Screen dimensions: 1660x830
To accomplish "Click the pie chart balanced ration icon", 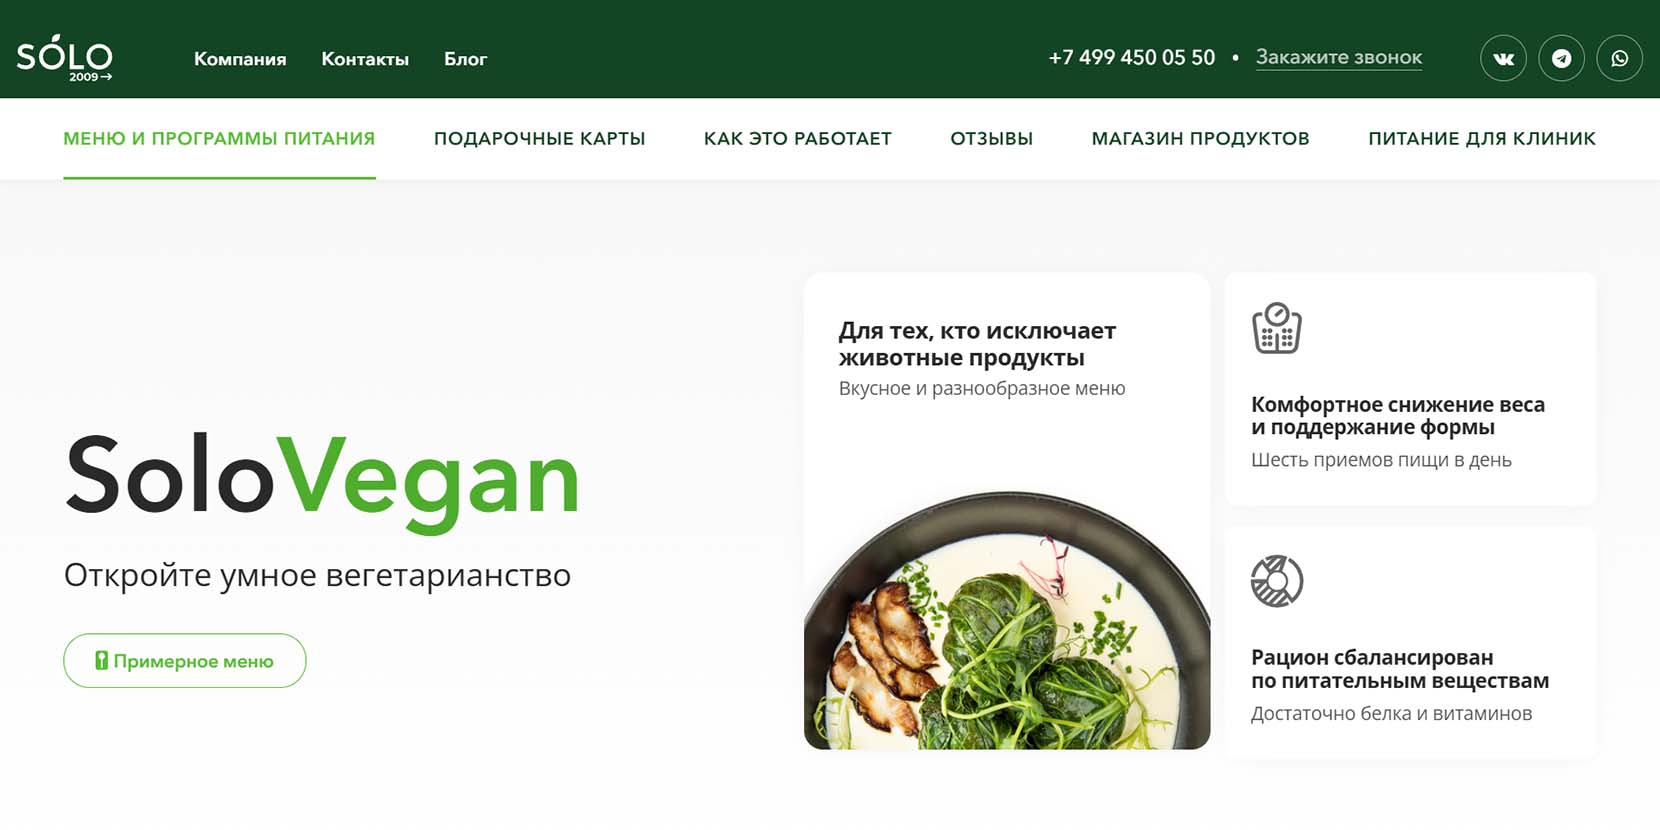I will click(x=1277, y=581).
